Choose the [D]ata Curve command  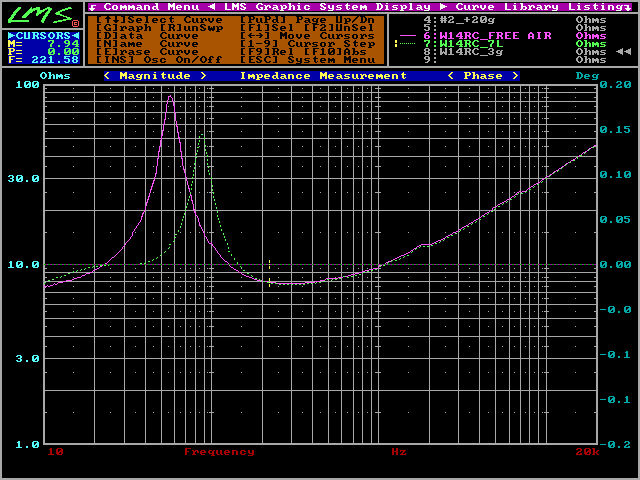pos(147,36)
